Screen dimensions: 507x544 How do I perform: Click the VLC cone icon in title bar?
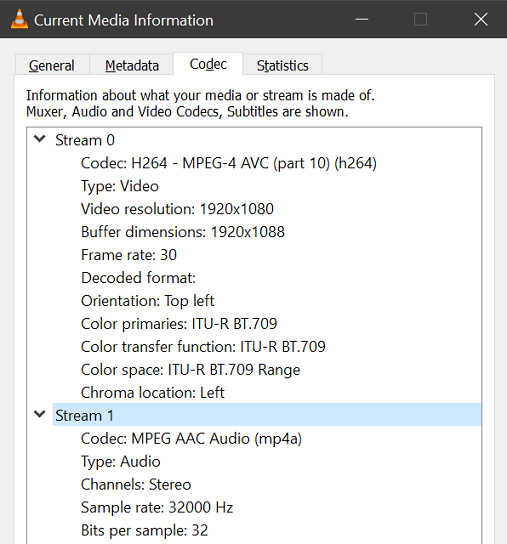coord(19,19)
